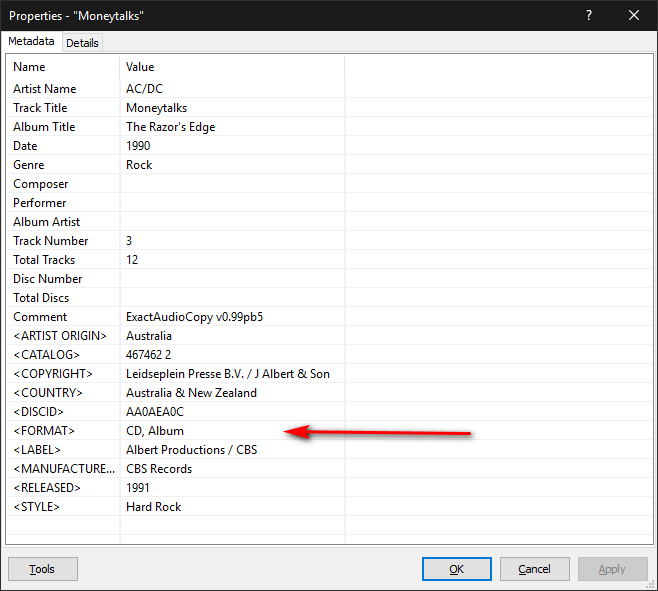
Task: Cancel the Properties dialog
Action: pyautogui.click(x=534, y=569)
